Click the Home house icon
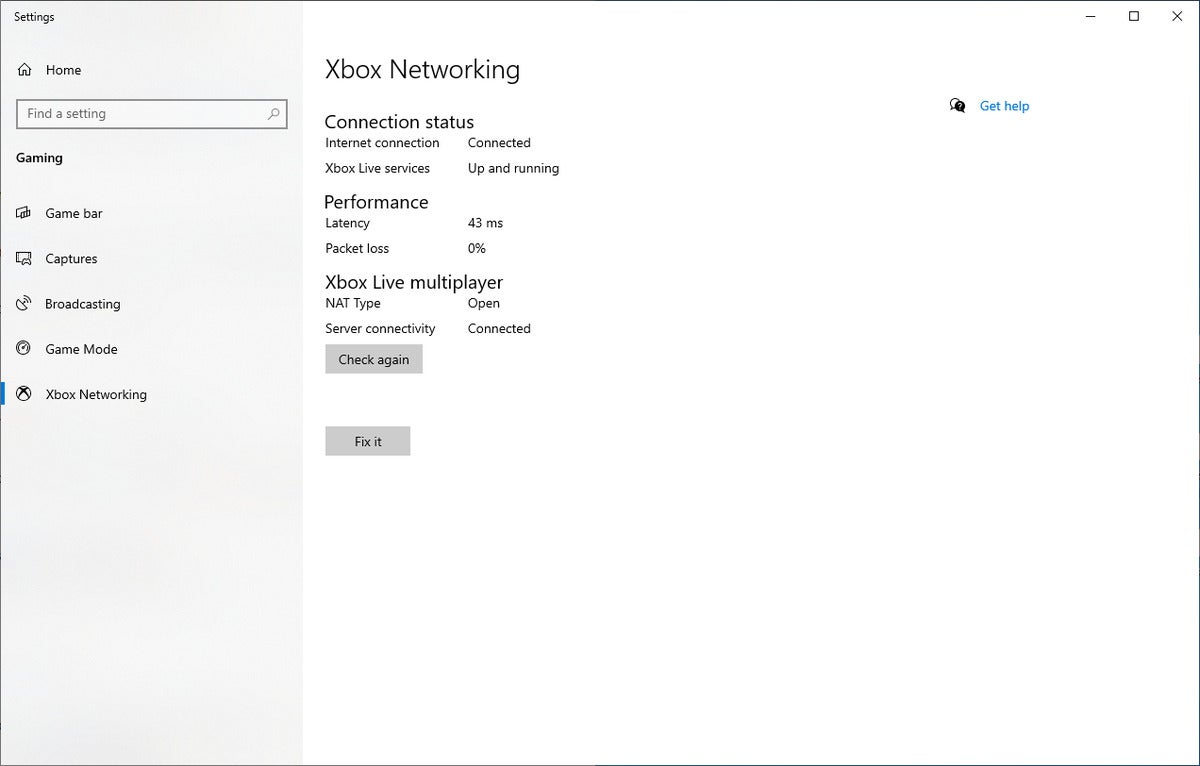 tap(25, 70)
